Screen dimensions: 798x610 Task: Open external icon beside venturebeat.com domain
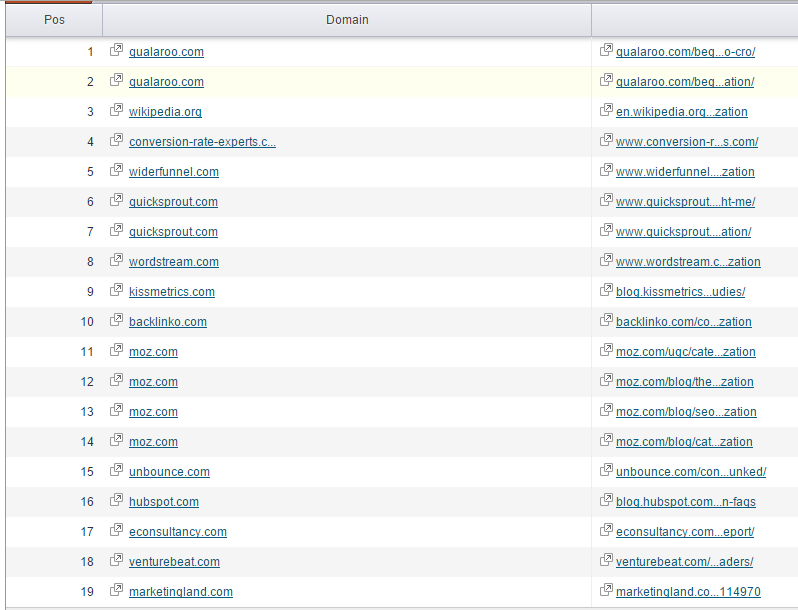click(117, 560)
